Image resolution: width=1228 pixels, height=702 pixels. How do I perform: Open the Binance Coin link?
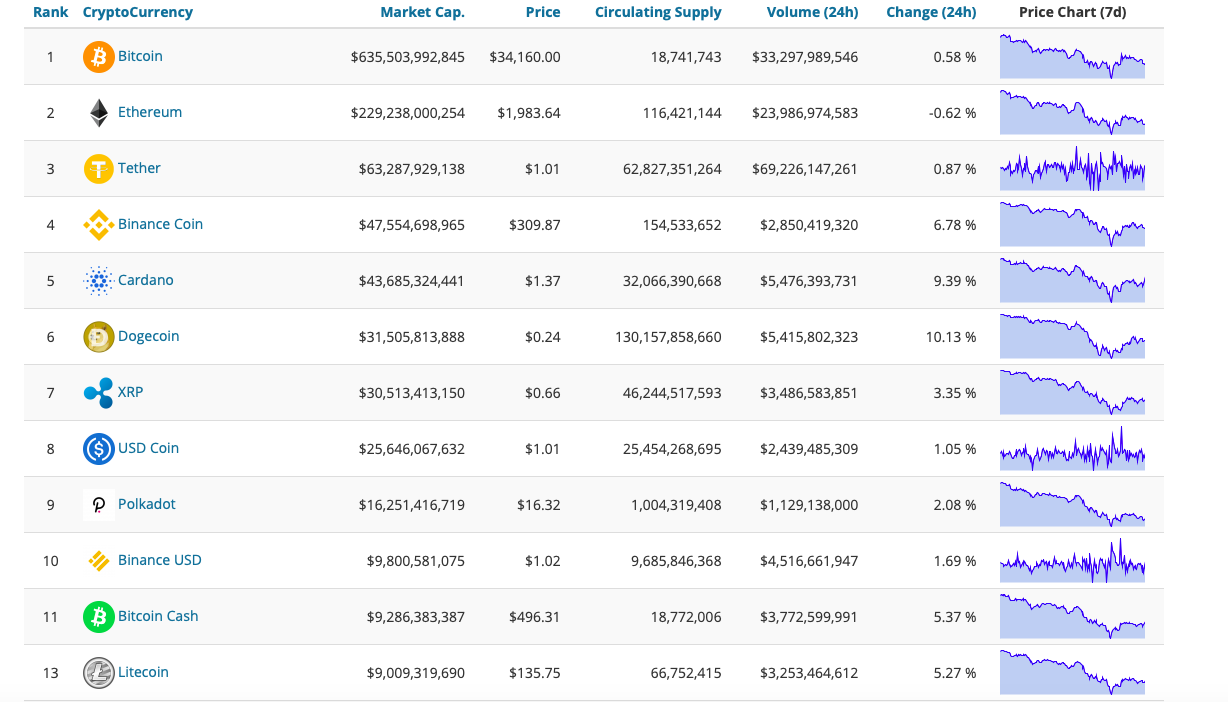coord(160,224)
